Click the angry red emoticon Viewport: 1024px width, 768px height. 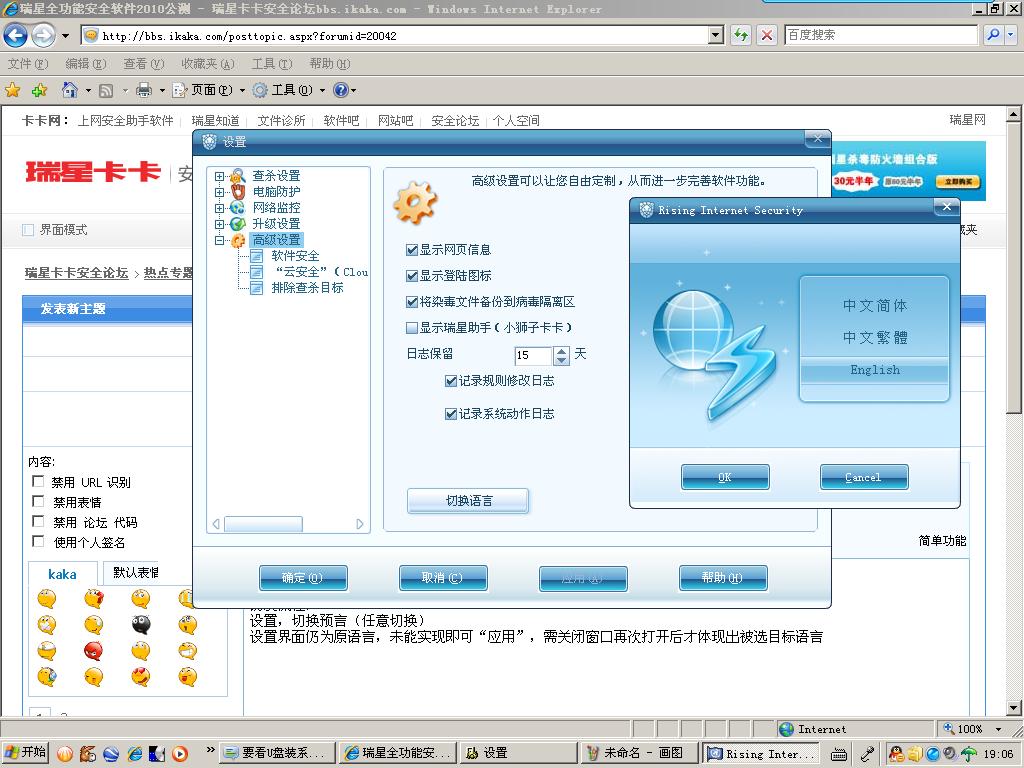coord(93,650)
